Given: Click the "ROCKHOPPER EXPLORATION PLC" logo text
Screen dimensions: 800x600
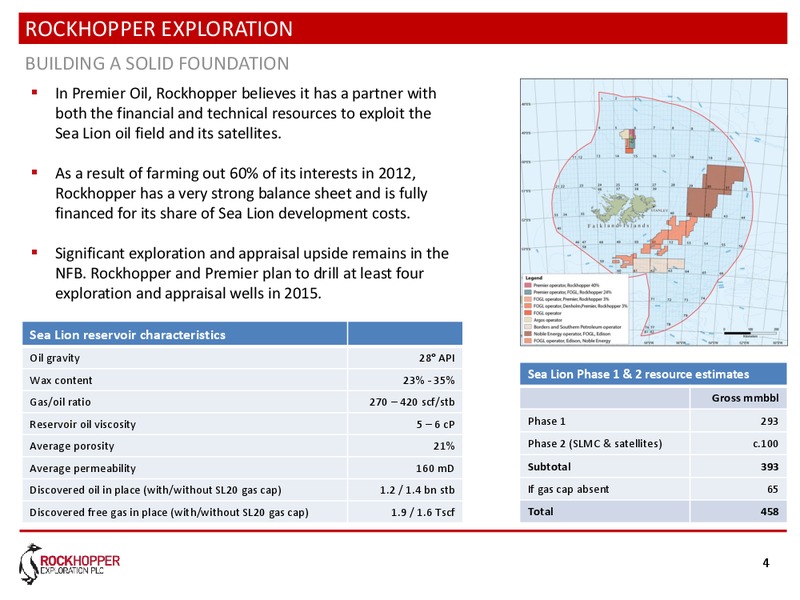Looking at the screenshot, I should [x=80, y=564].
